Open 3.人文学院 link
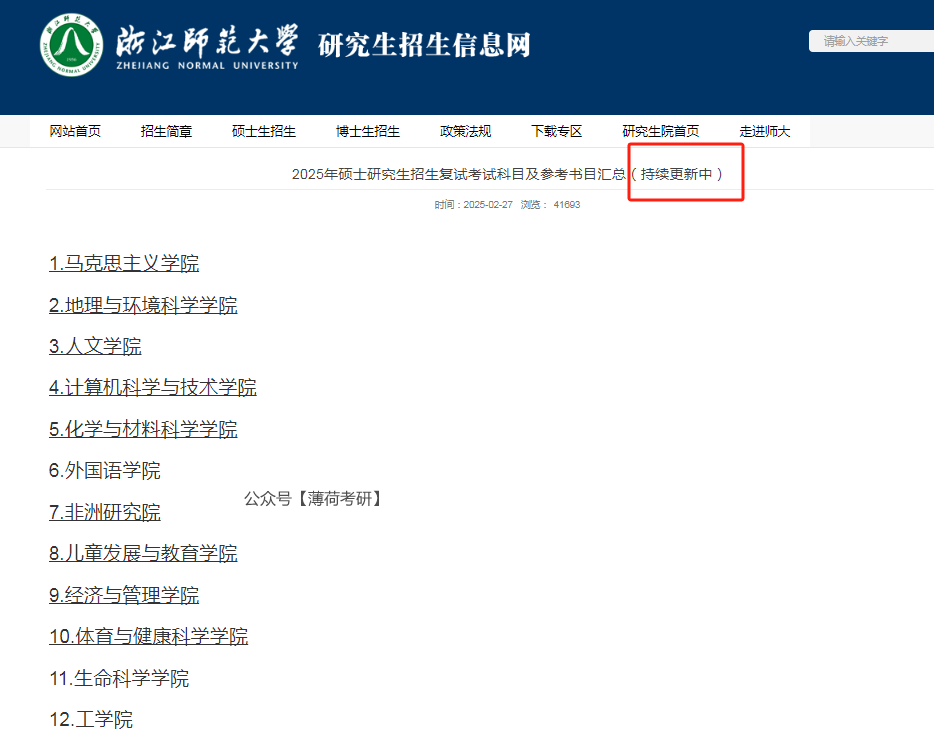The image size is (934, 737). point(96,346)
